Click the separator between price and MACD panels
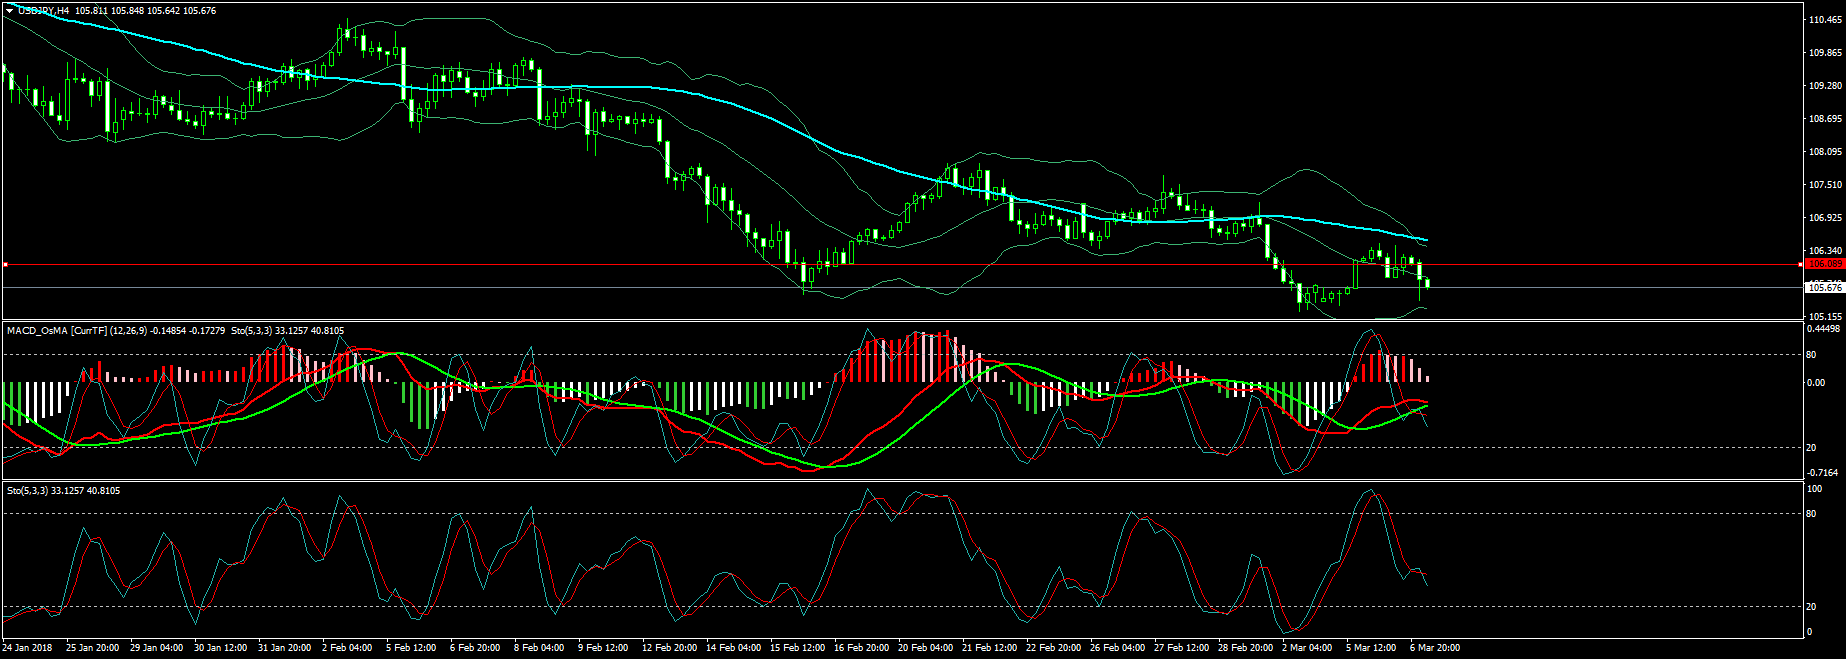 (x=900, y=320)
